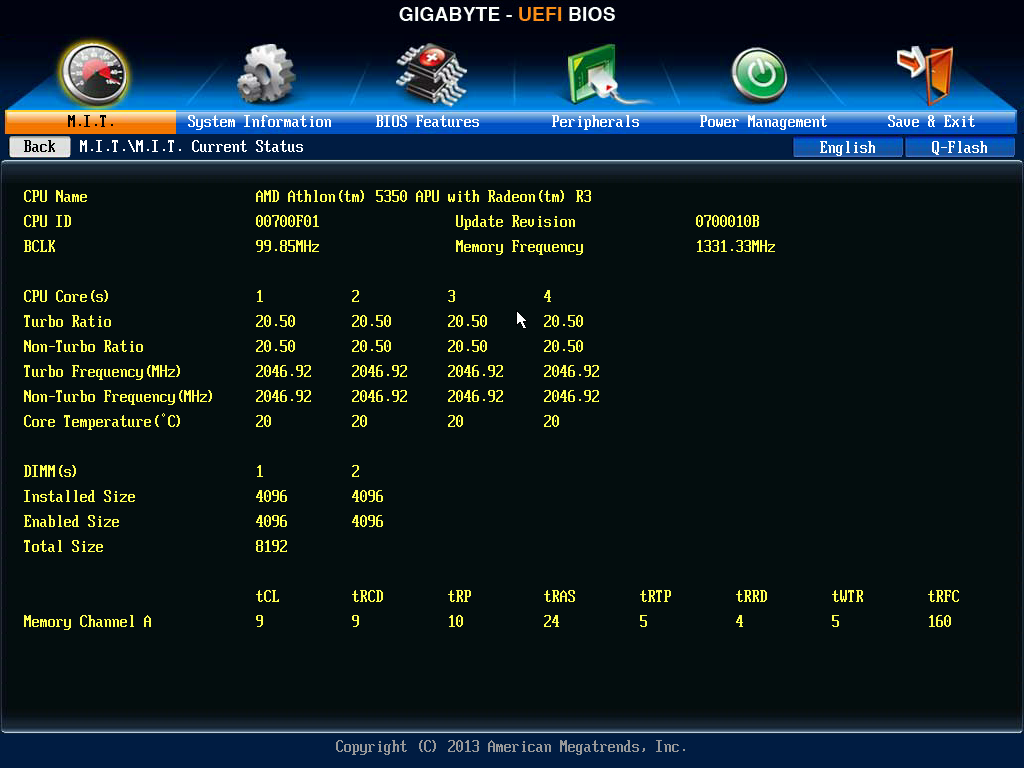1024x768 pixels.
Task: Open the System Information tab
Action: pyautogui.click(x=259, y=121)
